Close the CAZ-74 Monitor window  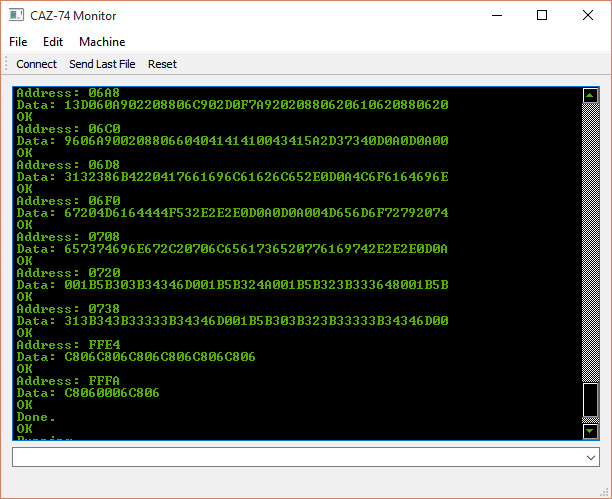pyautogui.click(x=588, y=15)
